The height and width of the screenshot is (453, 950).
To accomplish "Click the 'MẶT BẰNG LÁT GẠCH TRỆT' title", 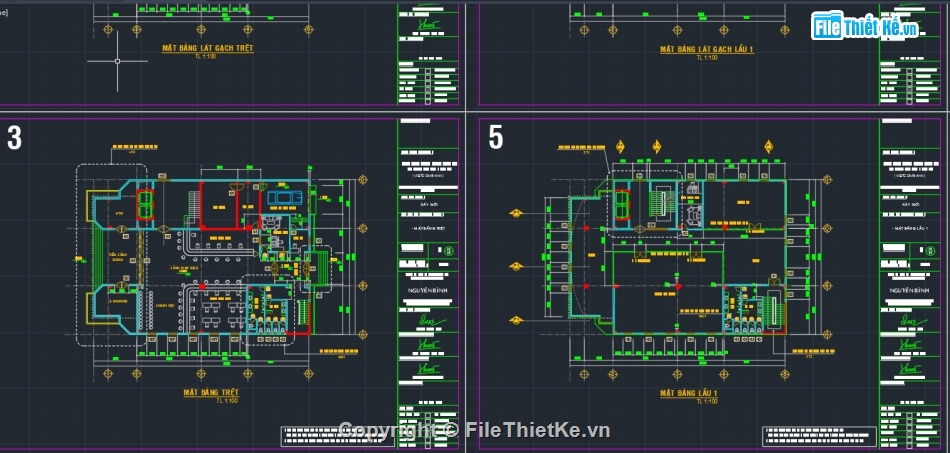I will [207, 48].
